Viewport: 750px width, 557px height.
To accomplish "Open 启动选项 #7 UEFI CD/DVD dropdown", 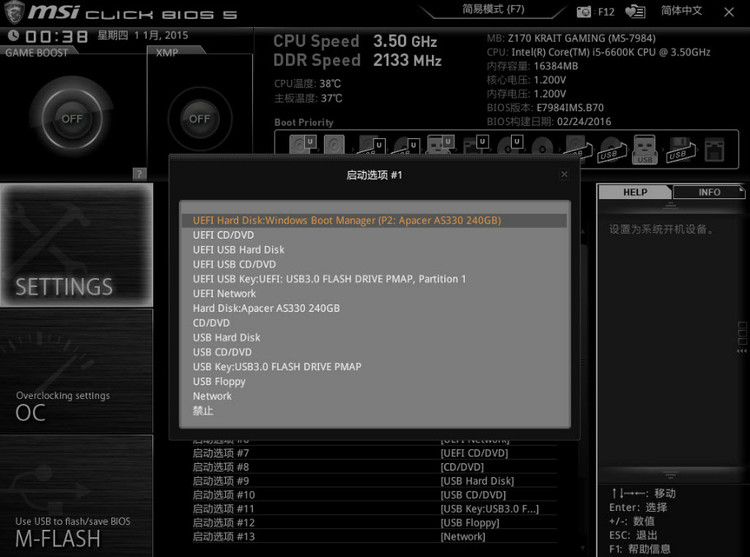I will pyautogui.click(x=375, y=453).
